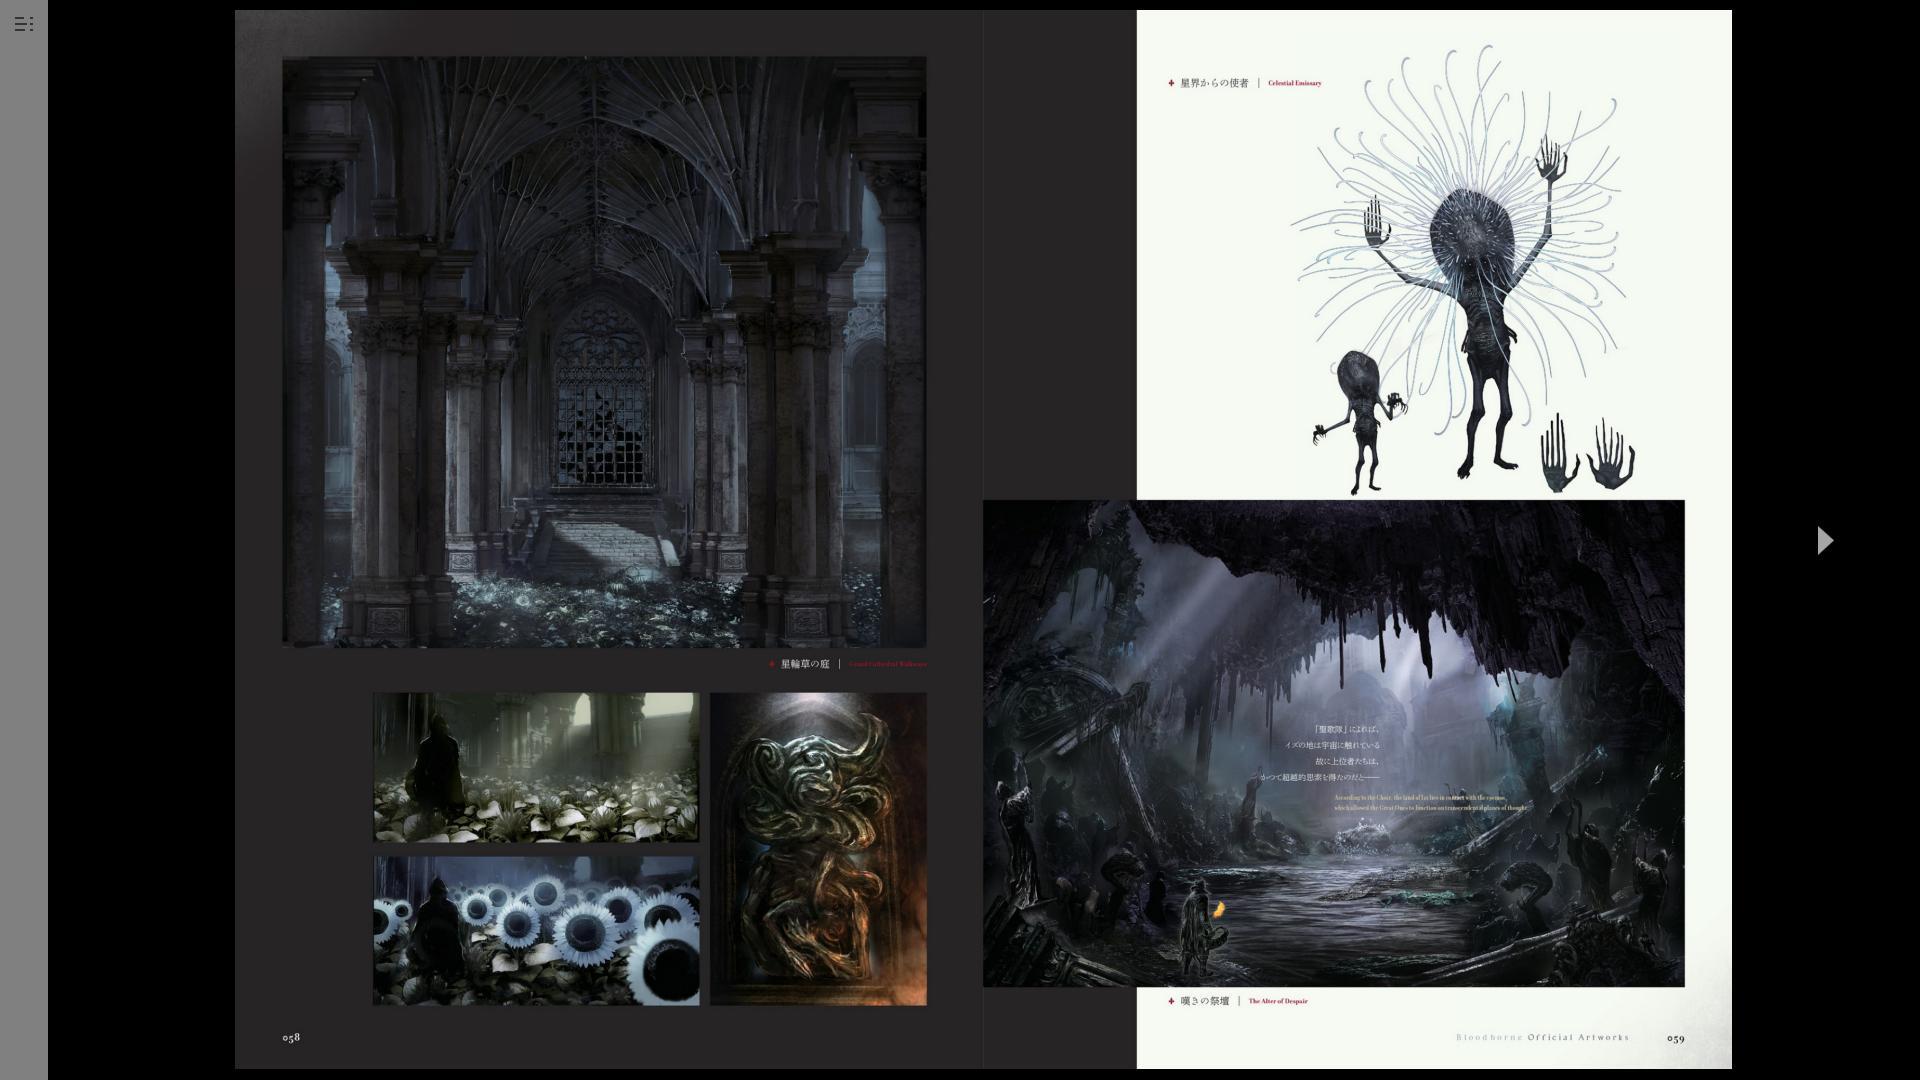The height and width of the screenshot is (1080, 1920).
Task: Click the pair of dark hands illustration
Action: (x=1587, y=455)
